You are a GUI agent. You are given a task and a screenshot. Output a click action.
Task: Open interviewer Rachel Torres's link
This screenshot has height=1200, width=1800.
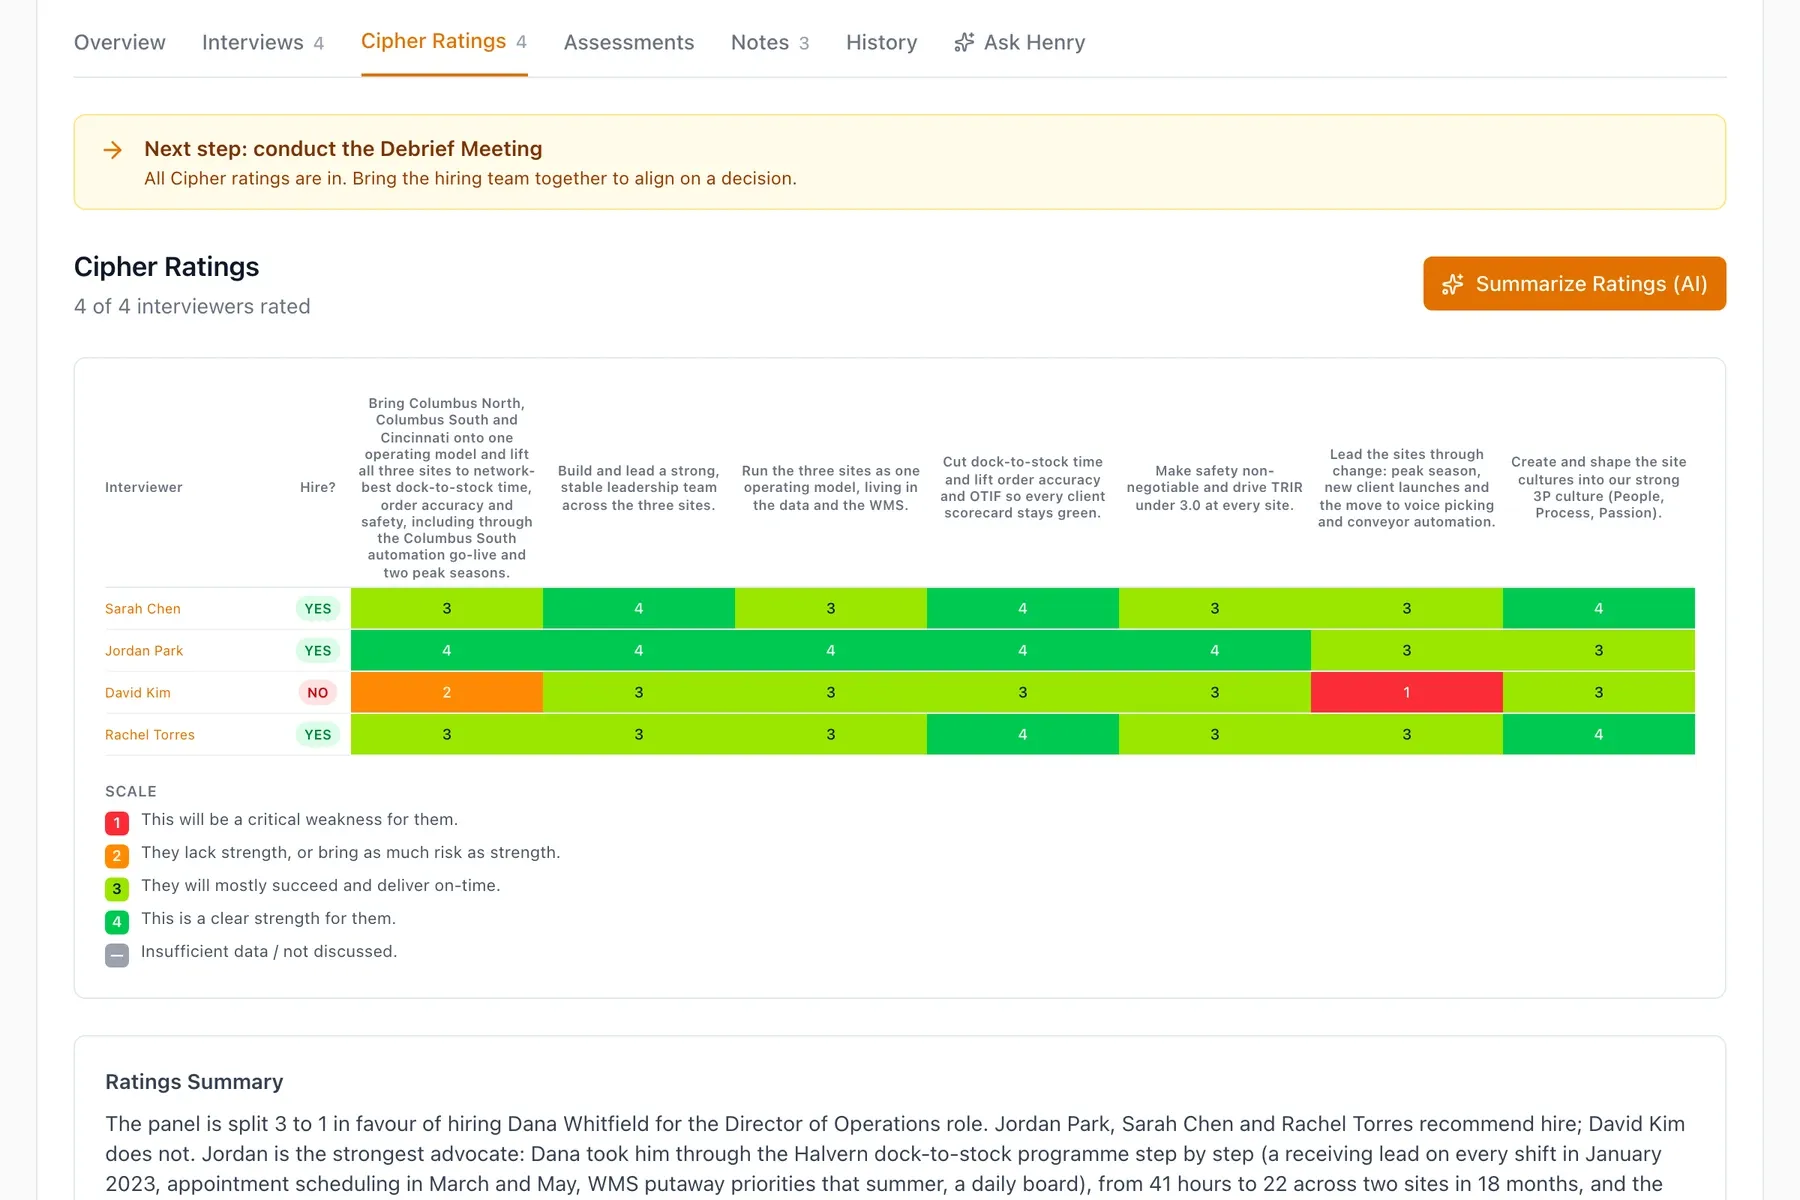[x=150, y=735]
